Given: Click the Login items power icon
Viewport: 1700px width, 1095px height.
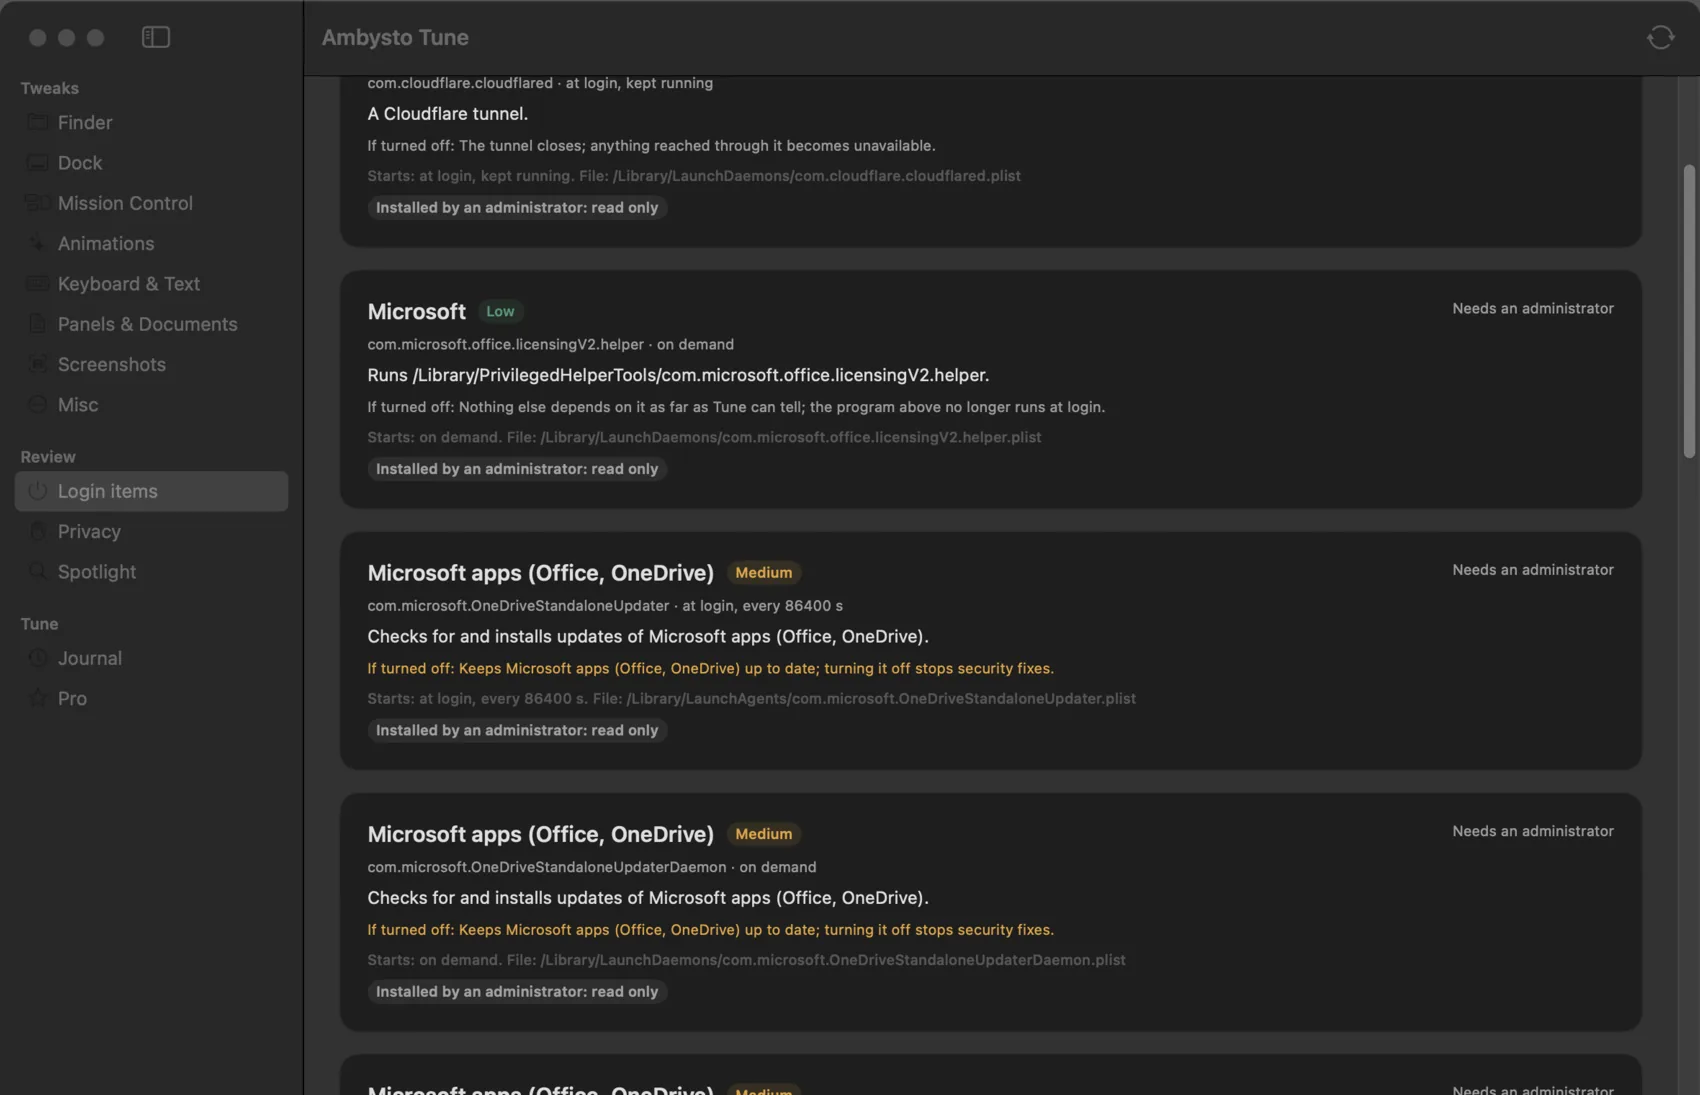Looking at the screenshot, I should pos(37,491).
